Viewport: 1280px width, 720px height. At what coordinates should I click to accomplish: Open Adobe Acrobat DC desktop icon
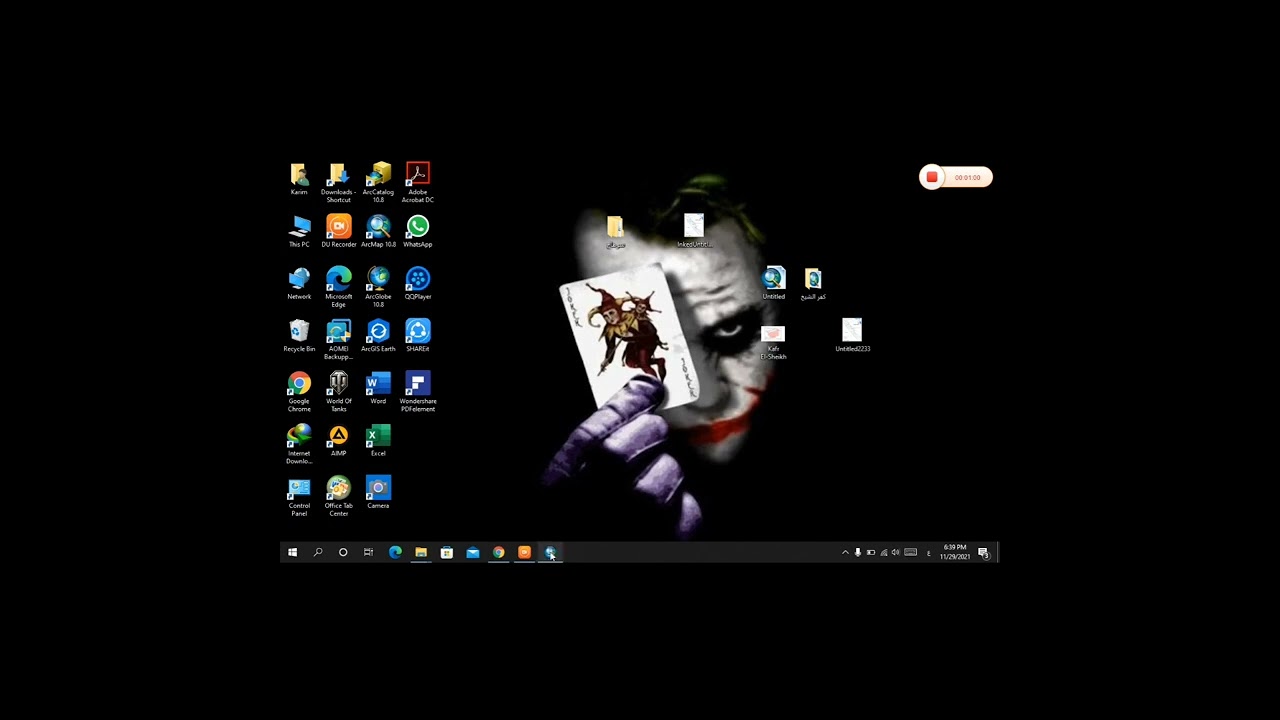418,182
